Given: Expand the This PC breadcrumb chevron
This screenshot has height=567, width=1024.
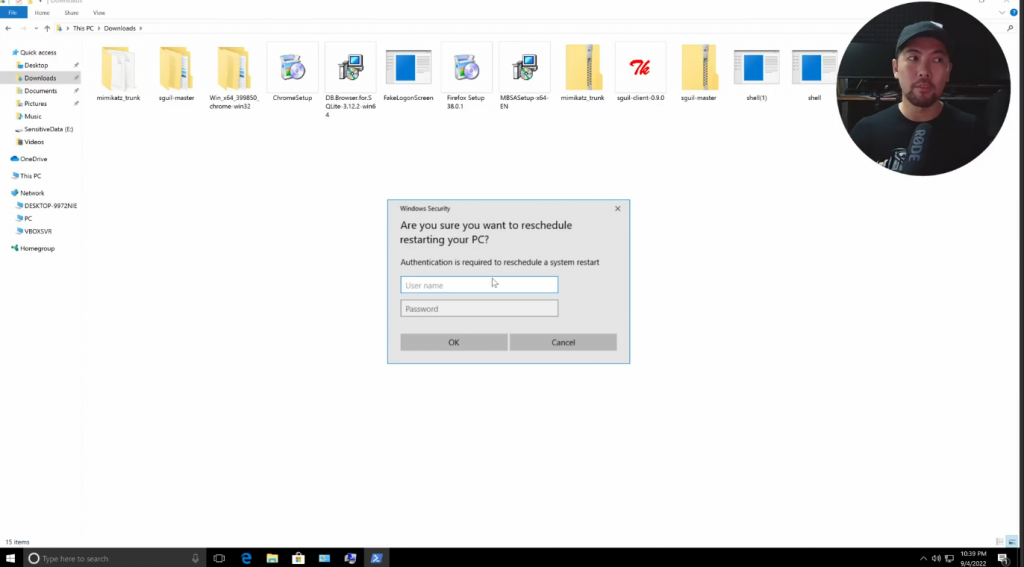Looking at the screenshot, I should point(99,28).
